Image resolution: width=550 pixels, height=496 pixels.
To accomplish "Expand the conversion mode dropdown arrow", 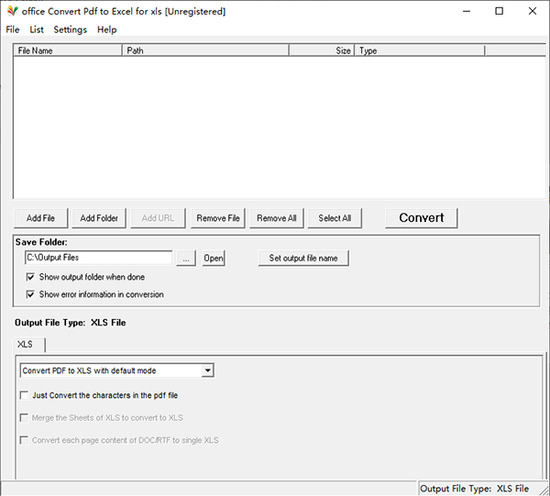I will tap(208, 370).
